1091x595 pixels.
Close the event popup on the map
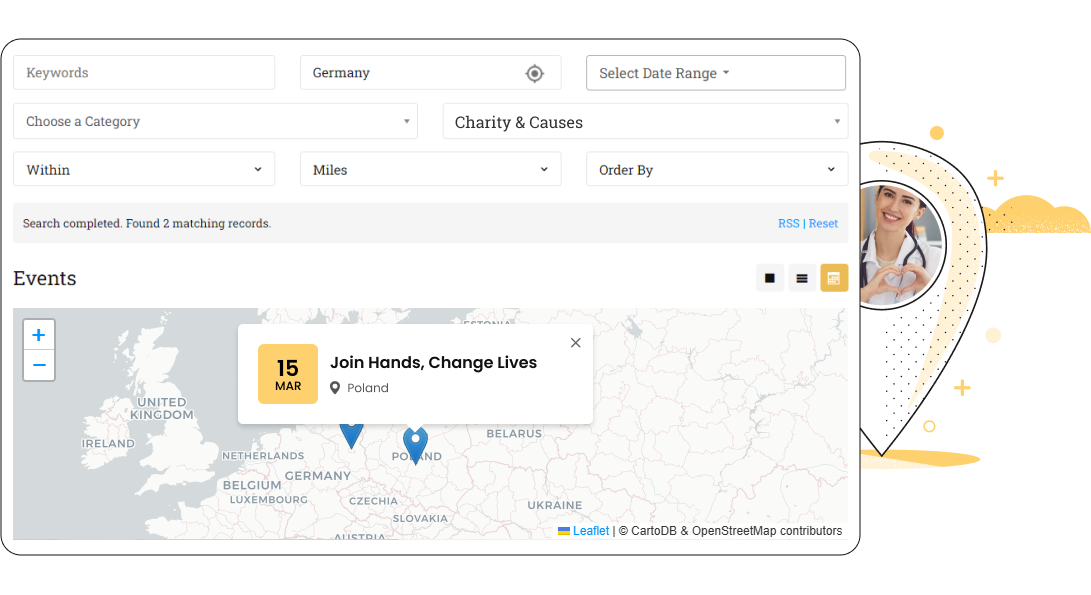(x=575, y=342)
